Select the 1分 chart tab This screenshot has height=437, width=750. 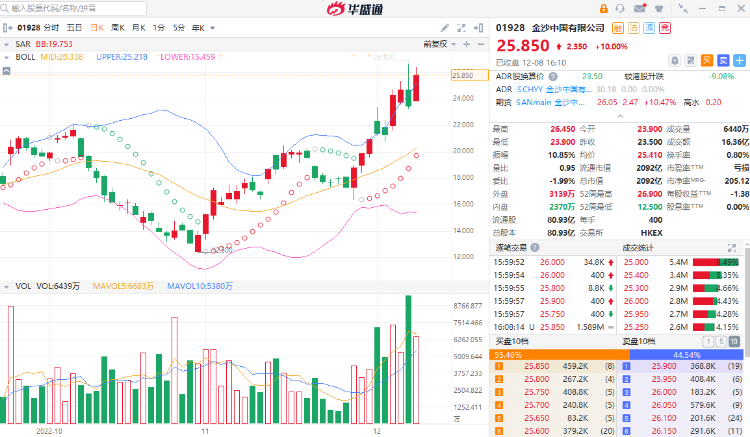(x=159, y=28)
